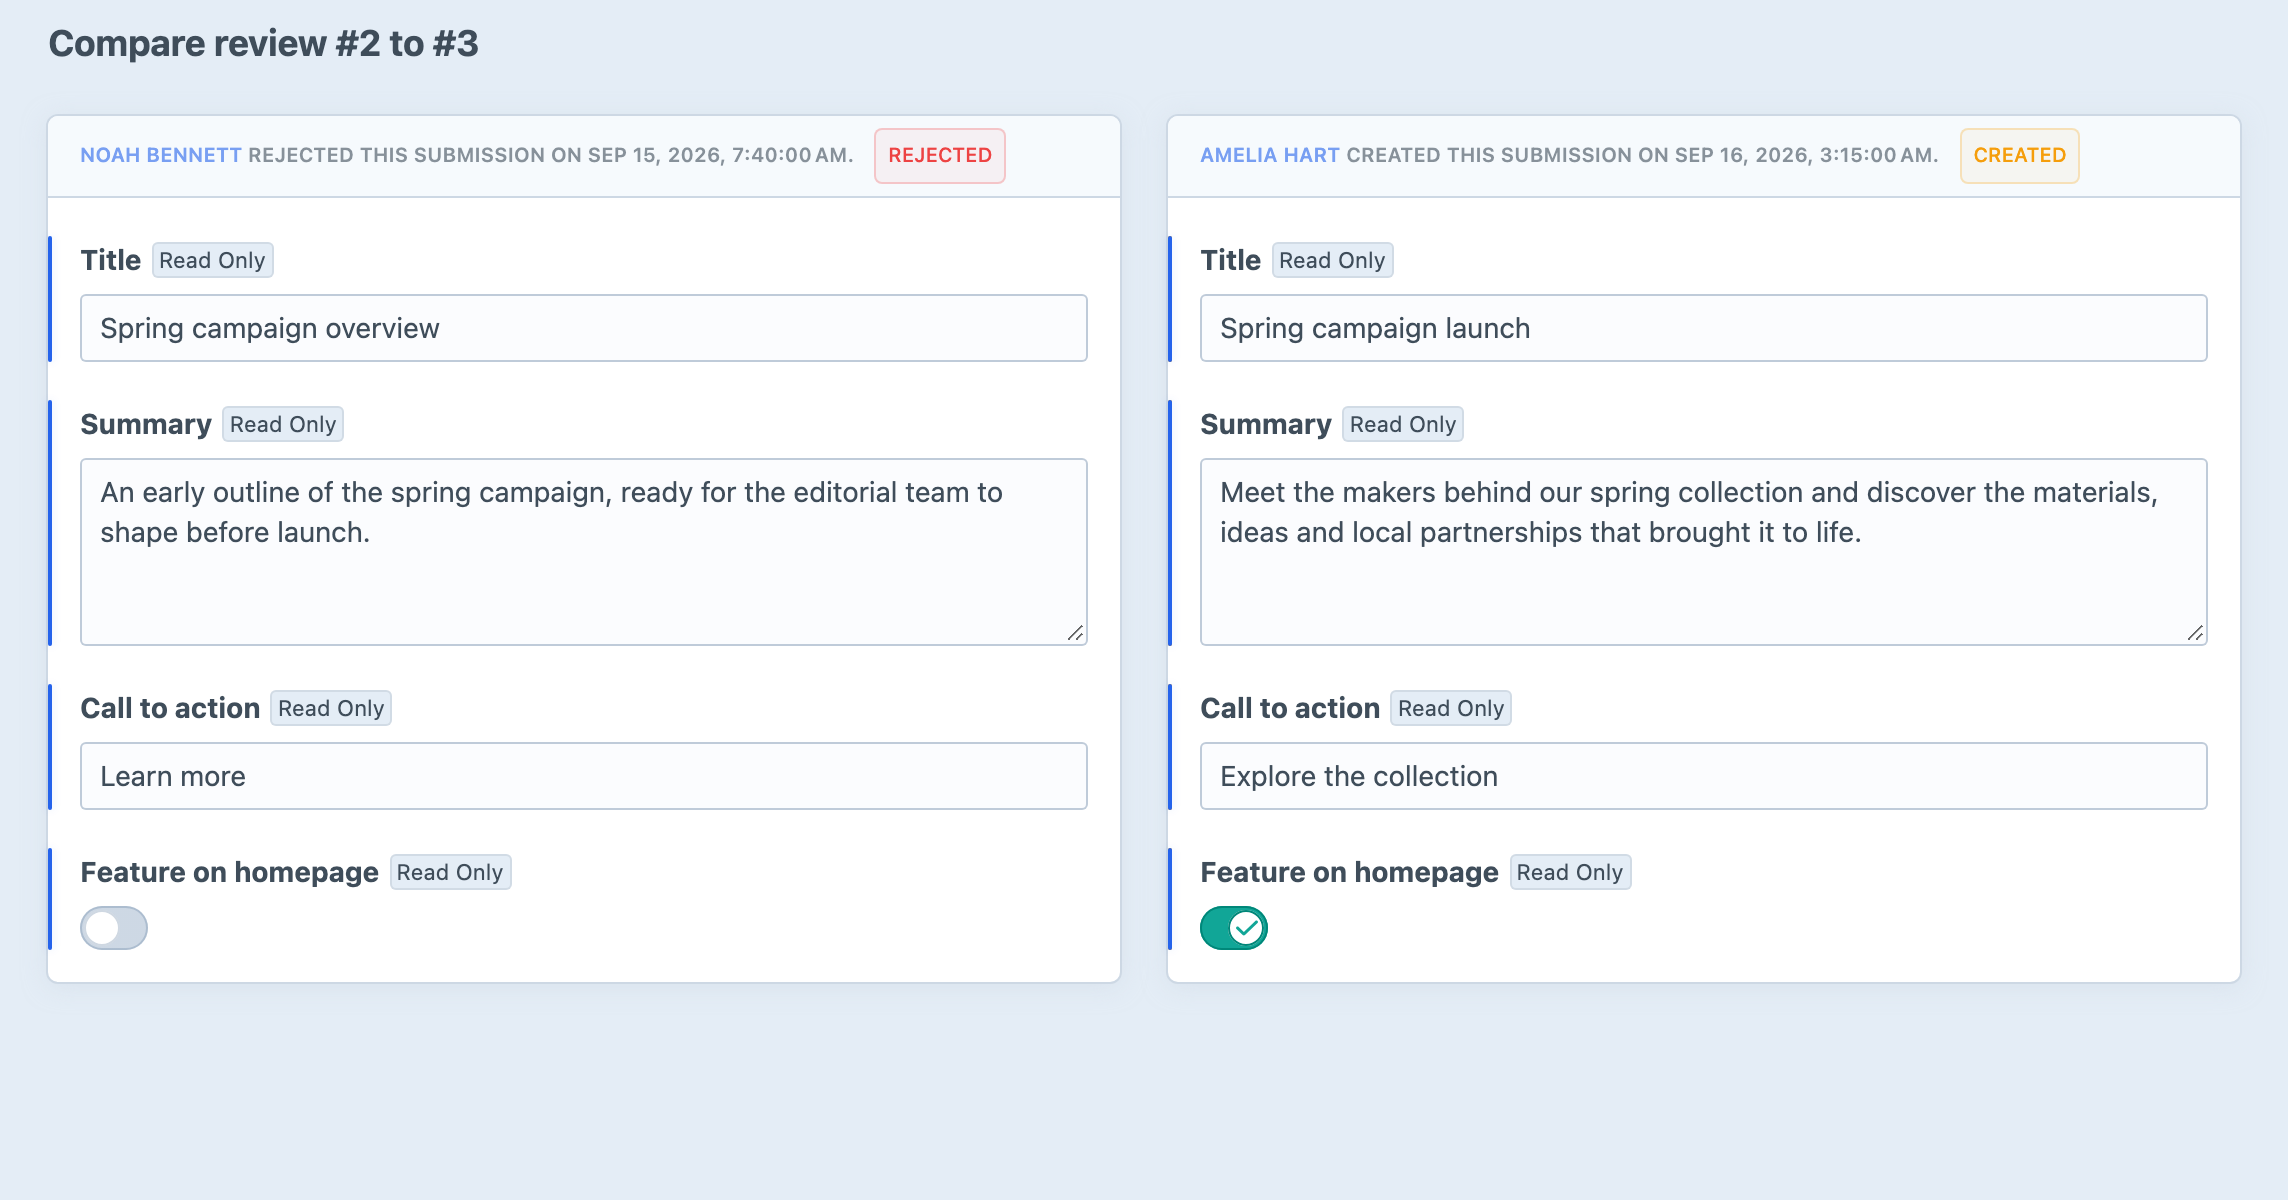Click the Summary label in the created panel
The width and height of the screenshot is (2288, 1200).
coord(1266,424)
